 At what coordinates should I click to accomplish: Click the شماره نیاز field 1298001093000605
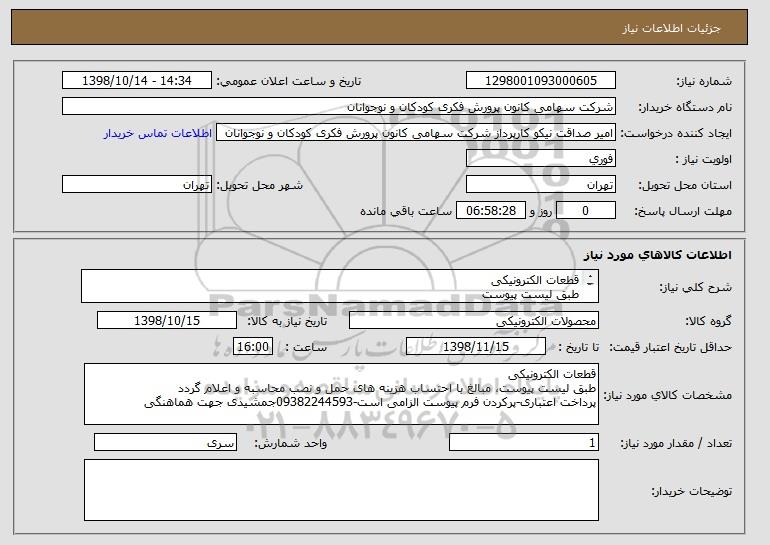point(541,81)
